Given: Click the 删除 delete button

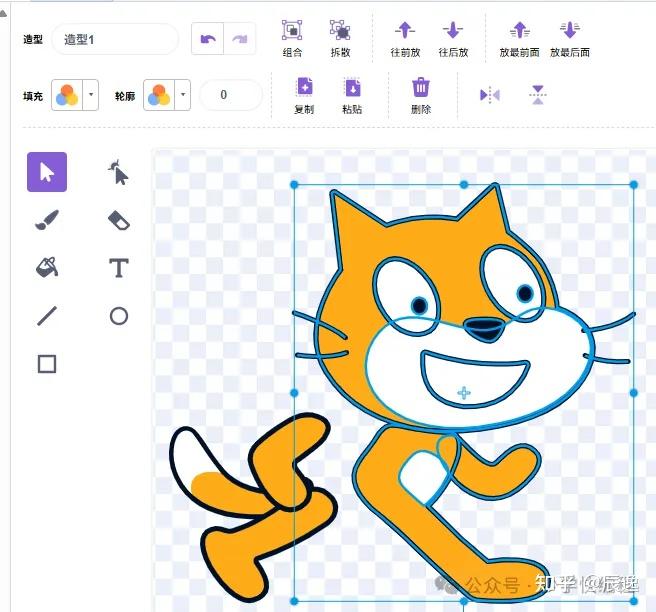Looking at the screenshot, I should (421, 96).
